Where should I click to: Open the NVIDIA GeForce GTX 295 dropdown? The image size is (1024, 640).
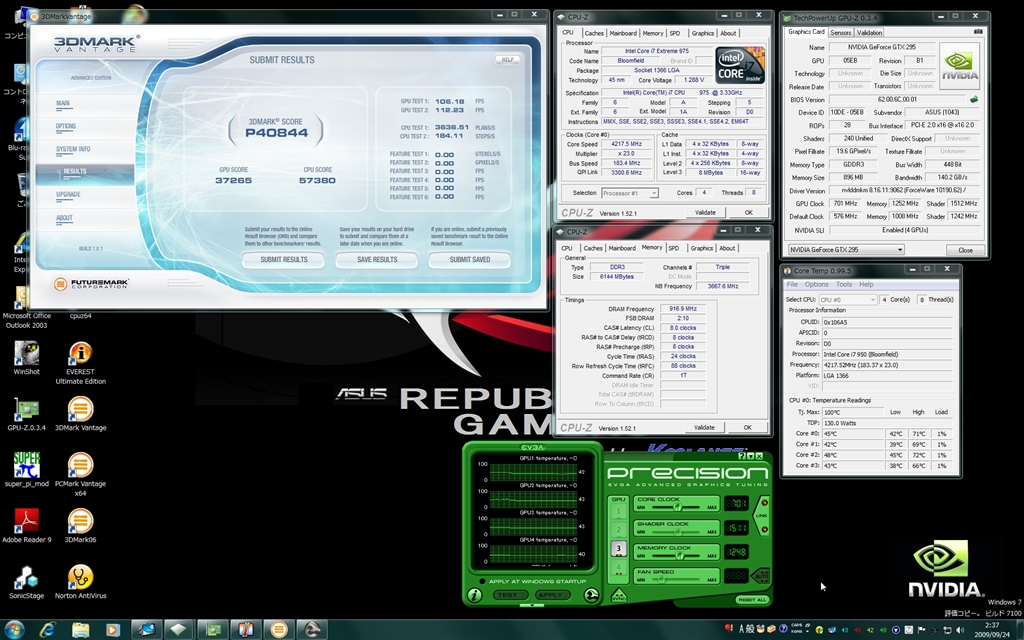coord(846,250)
